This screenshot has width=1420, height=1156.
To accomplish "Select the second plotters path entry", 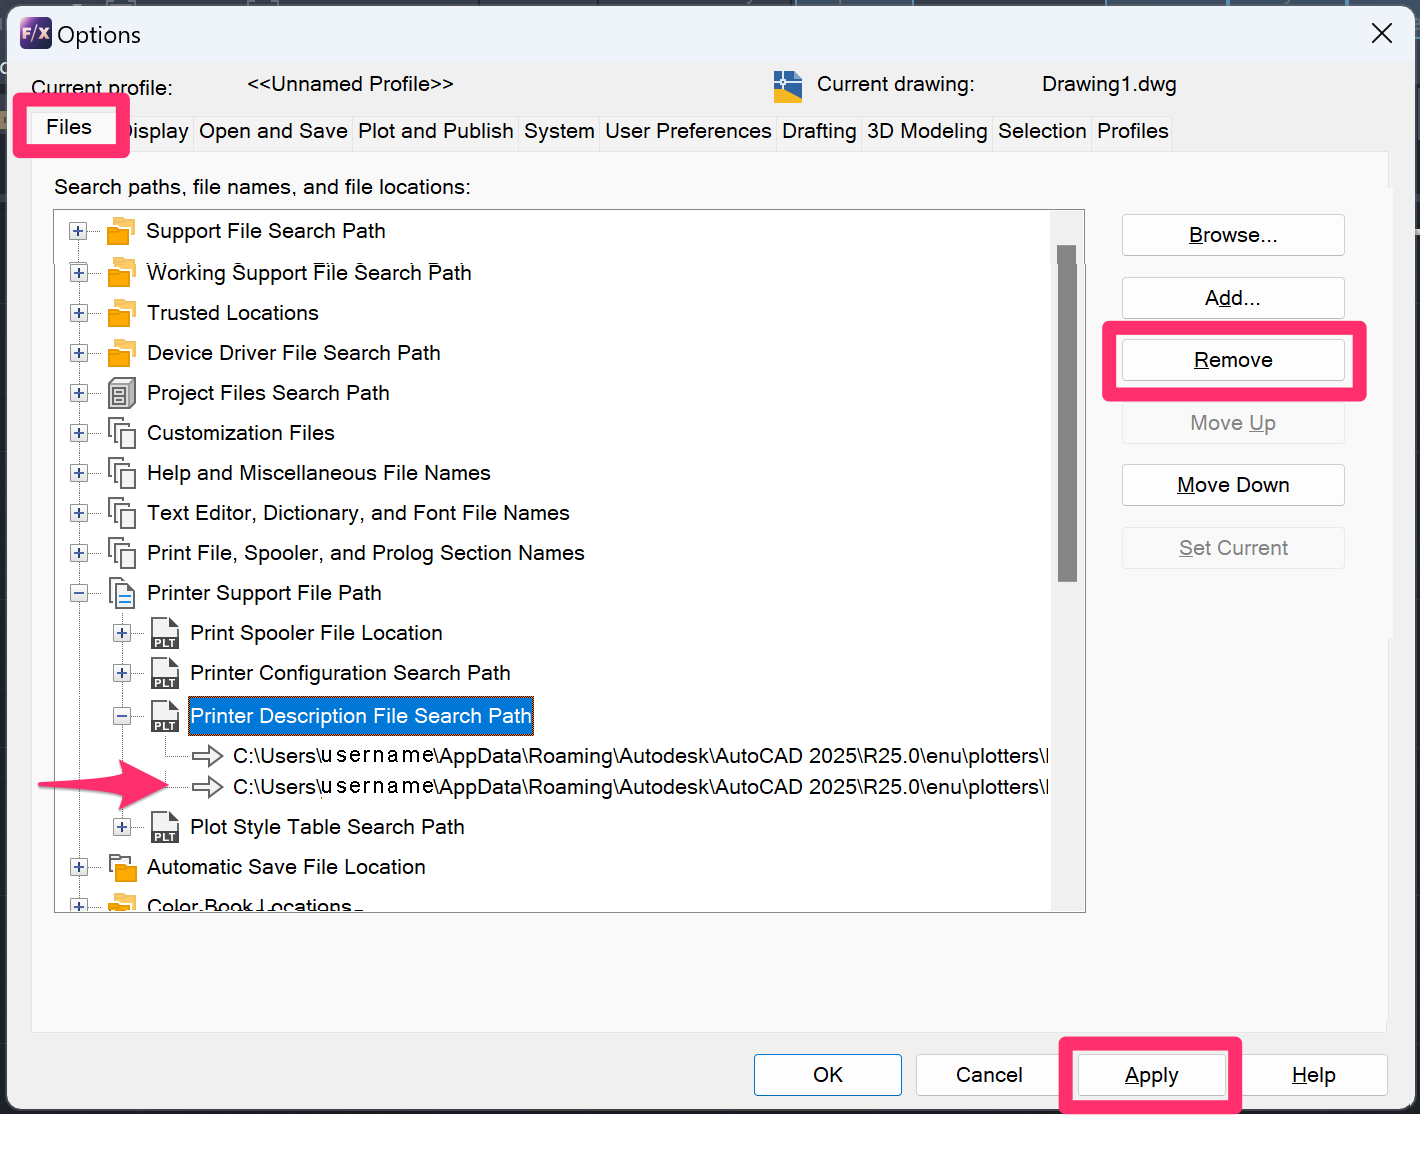I will 640,787.
